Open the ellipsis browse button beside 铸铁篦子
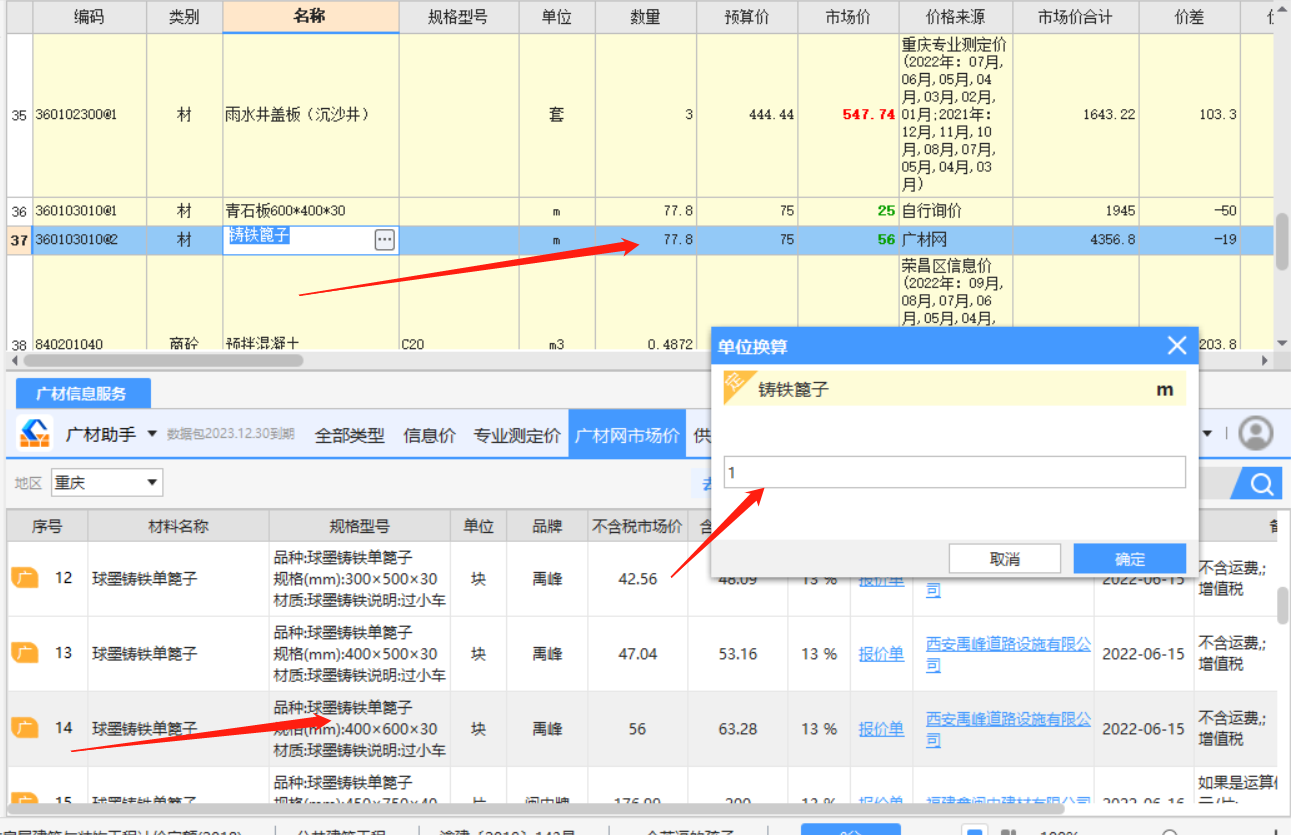Screen dimensions: 1291x835 coord(385,240)
